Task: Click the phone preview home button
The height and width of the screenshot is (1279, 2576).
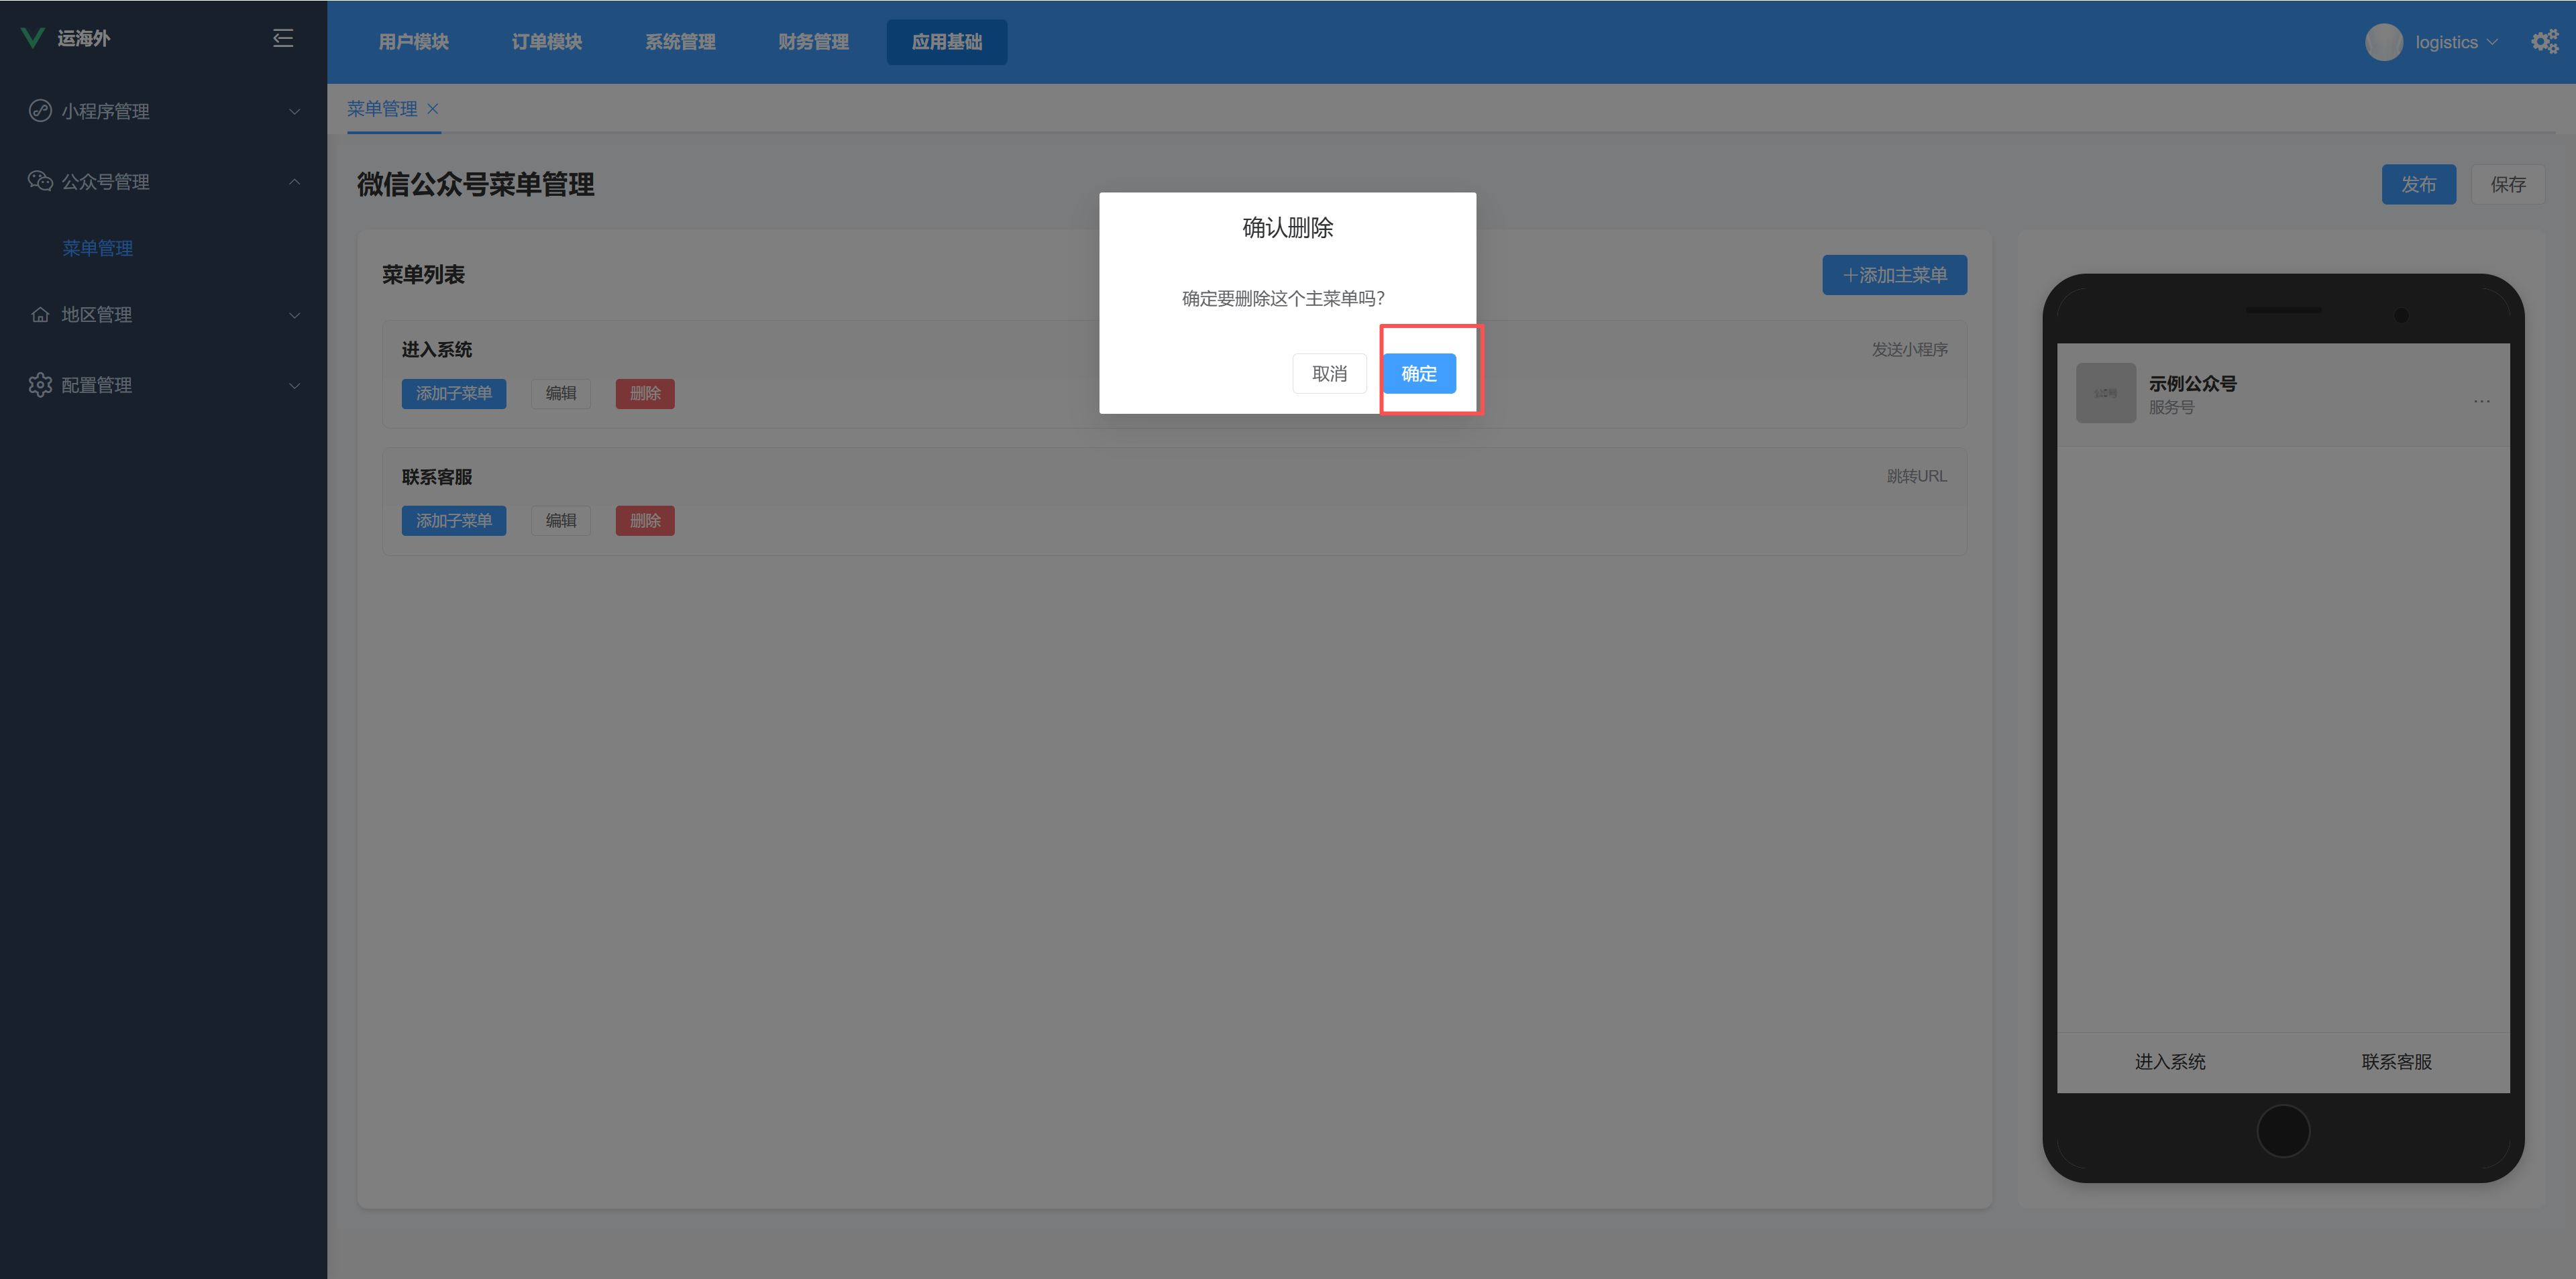Action: tap(2283, 1131)
